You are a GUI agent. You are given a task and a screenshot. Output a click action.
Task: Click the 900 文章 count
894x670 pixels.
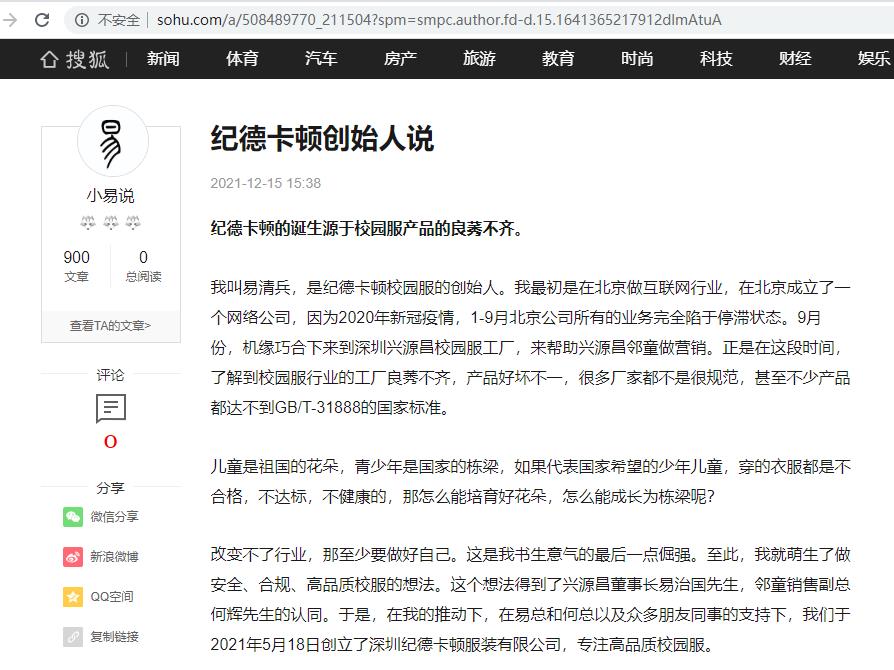pos(77,266)
